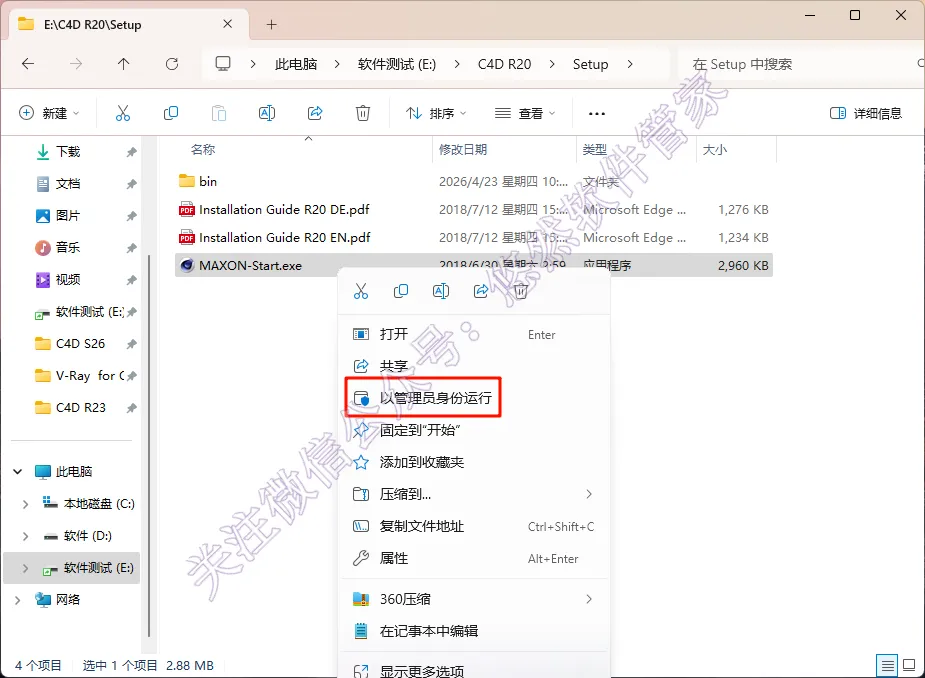This screenshot has height=678, width=925.
Task: Open 图片 in quick access sidebar
Action: click(68, 216)
